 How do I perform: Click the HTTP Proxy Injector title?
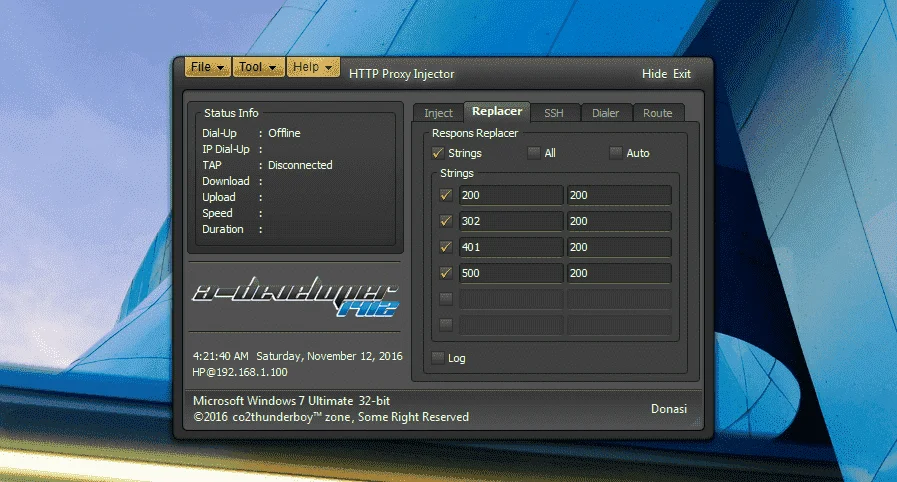coord(402,74)
